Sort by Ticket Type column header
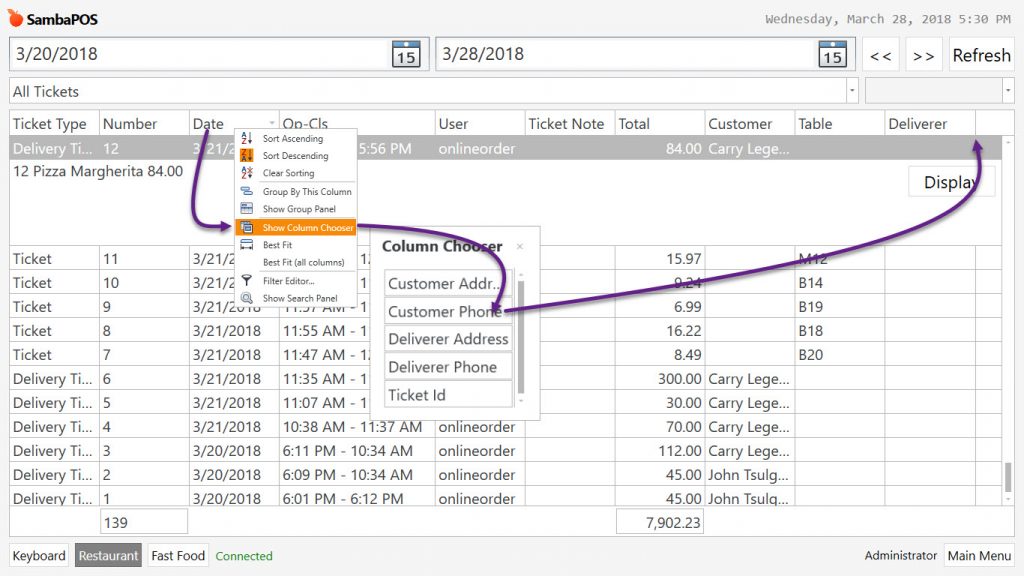Image resolution: width=1024 pixels, height=576 pixels. click(54, 123)
